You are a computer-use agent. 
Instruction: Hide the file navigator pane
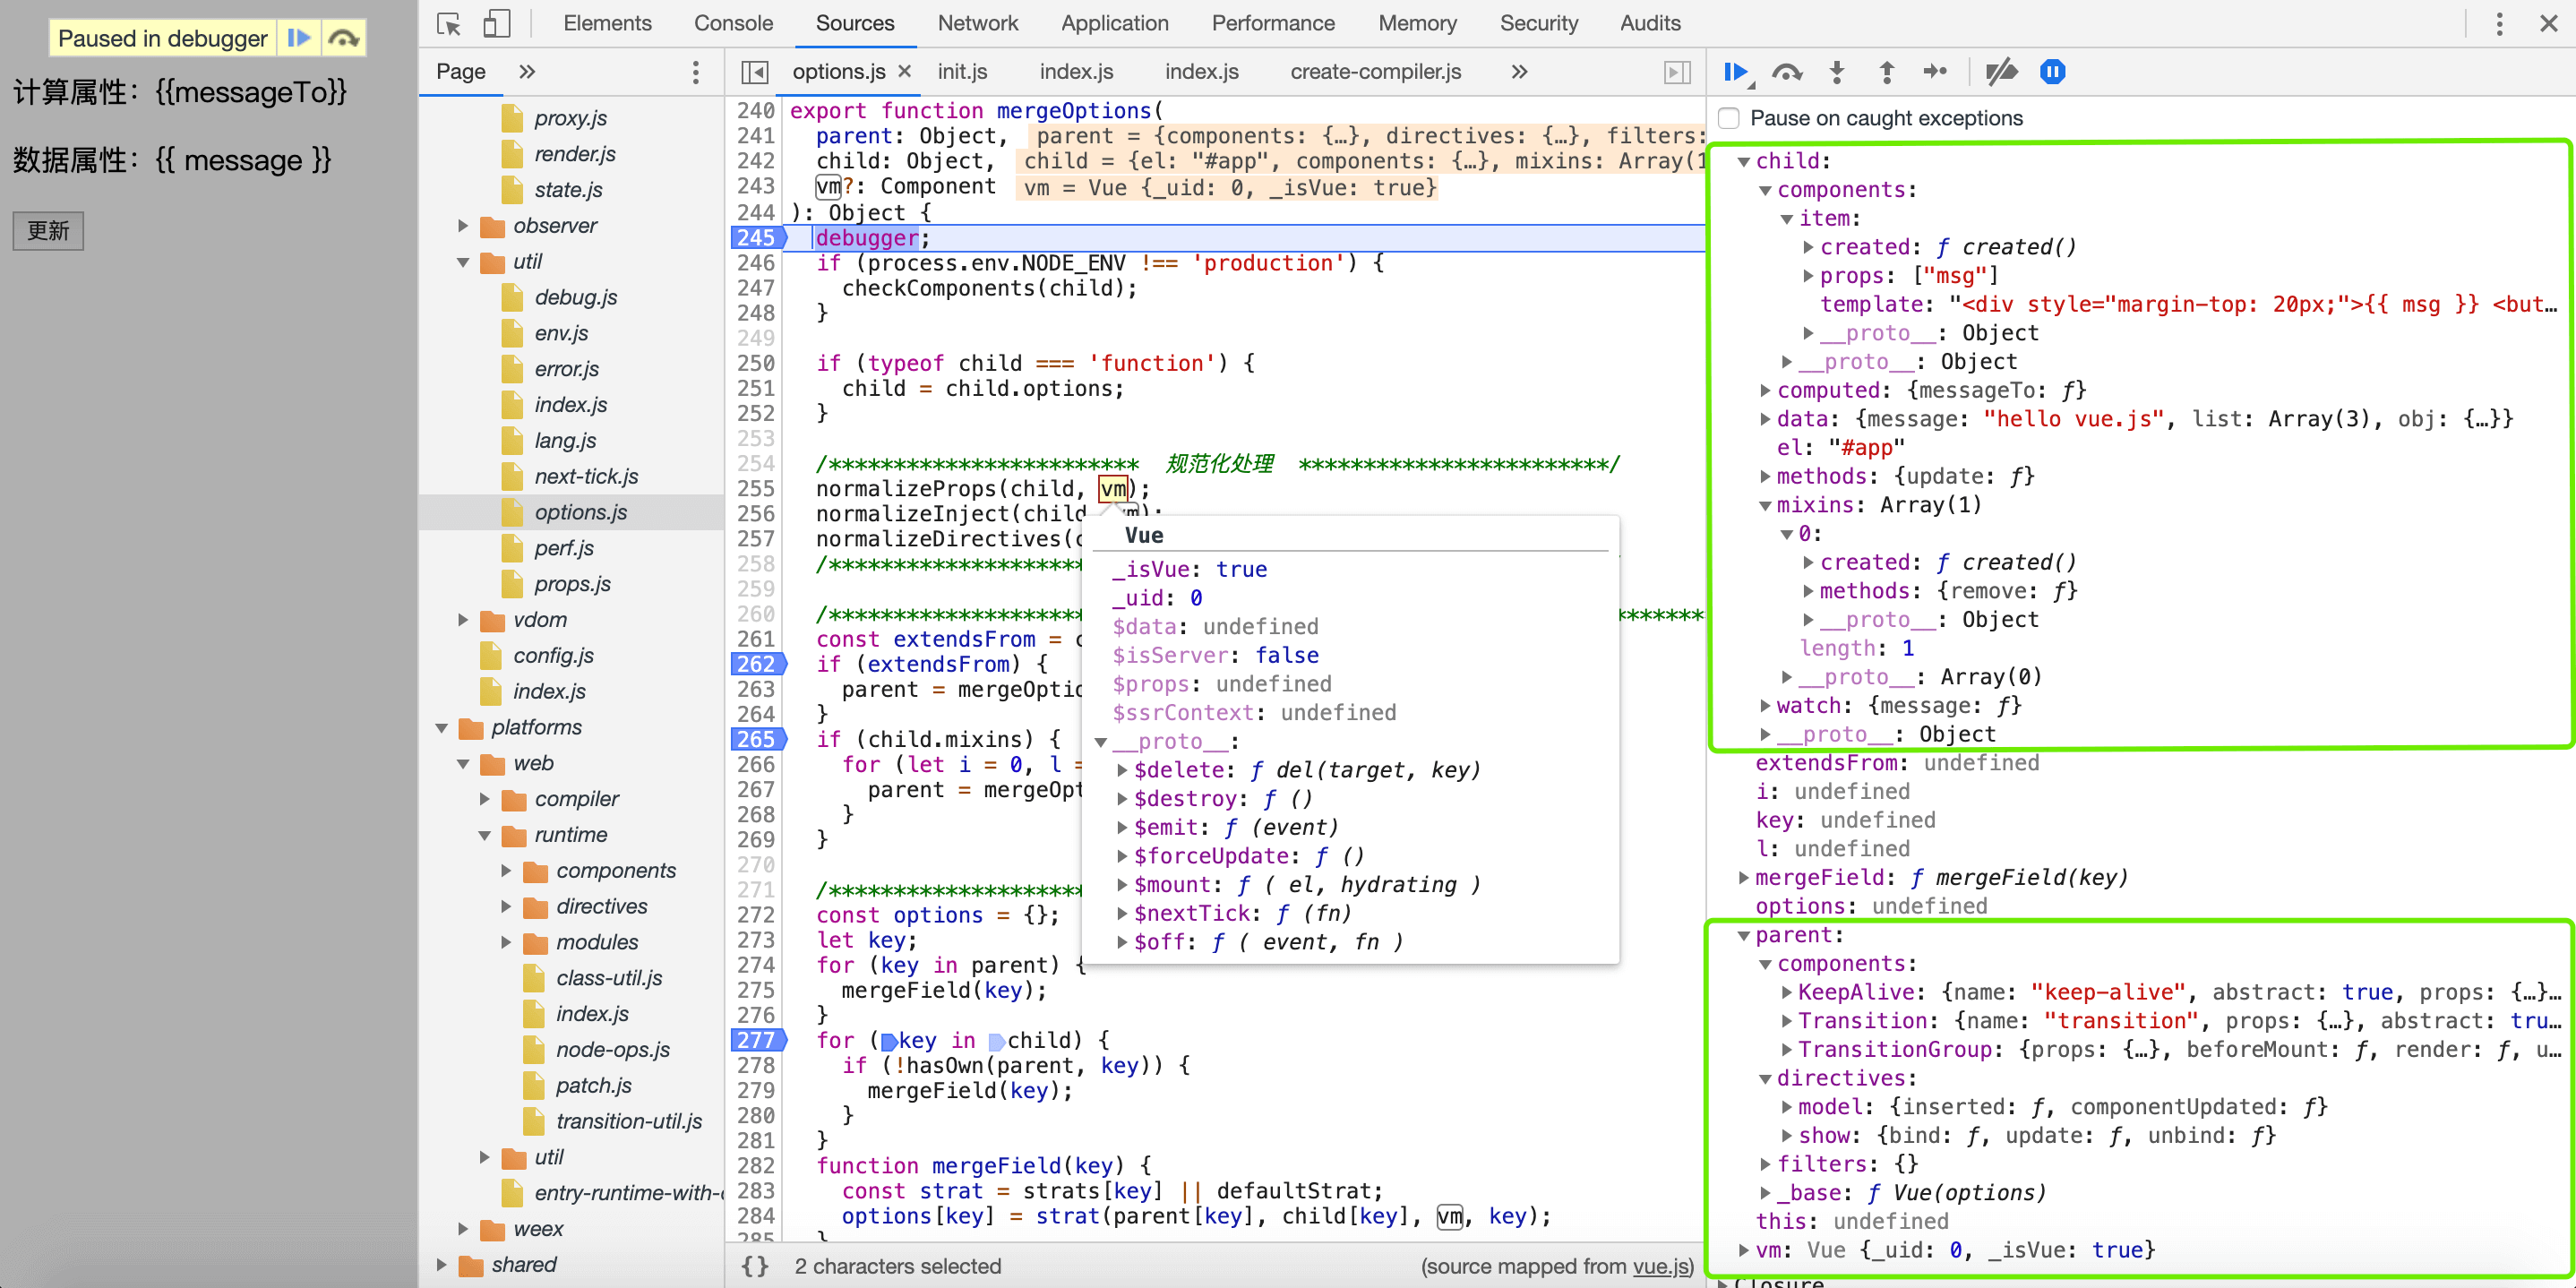coord(755,72)
